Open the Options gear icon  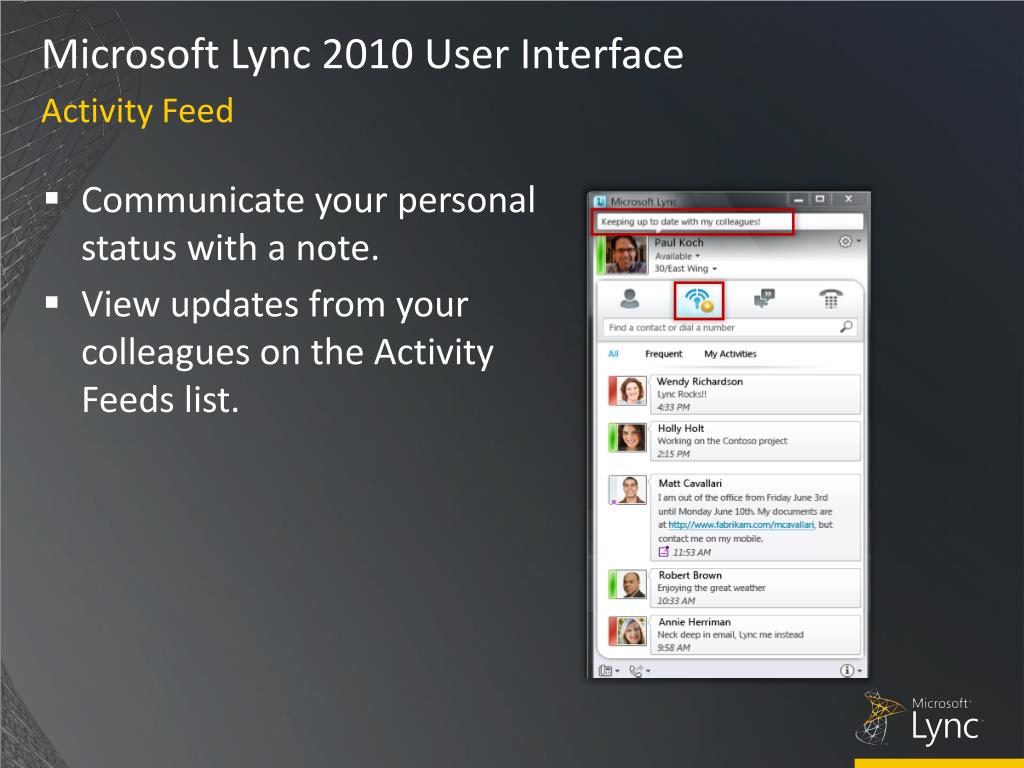[x=844, y=241]
